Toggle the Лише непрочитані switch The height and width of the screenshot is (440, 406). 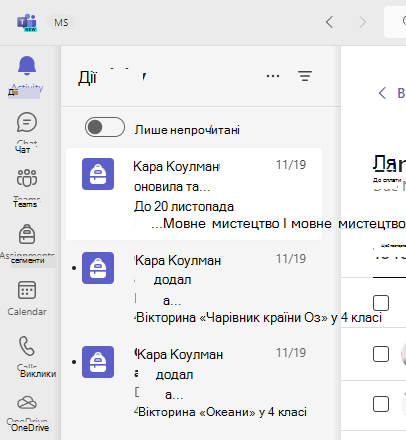point(105,127)
